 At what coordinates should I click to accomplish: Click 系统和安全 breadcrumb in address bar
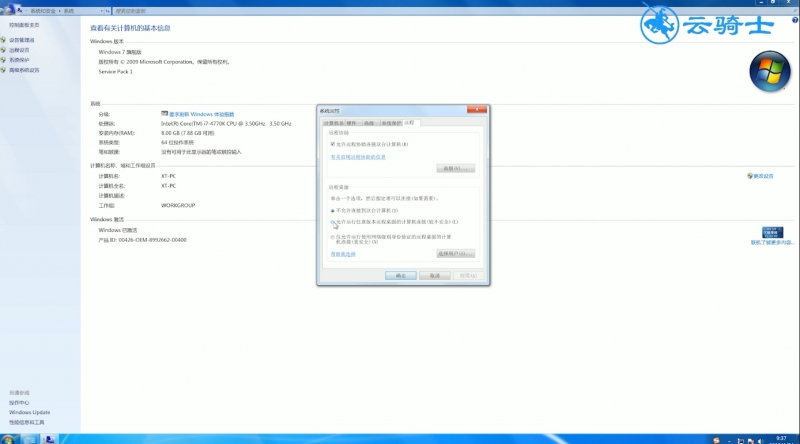tap(43, 11)
